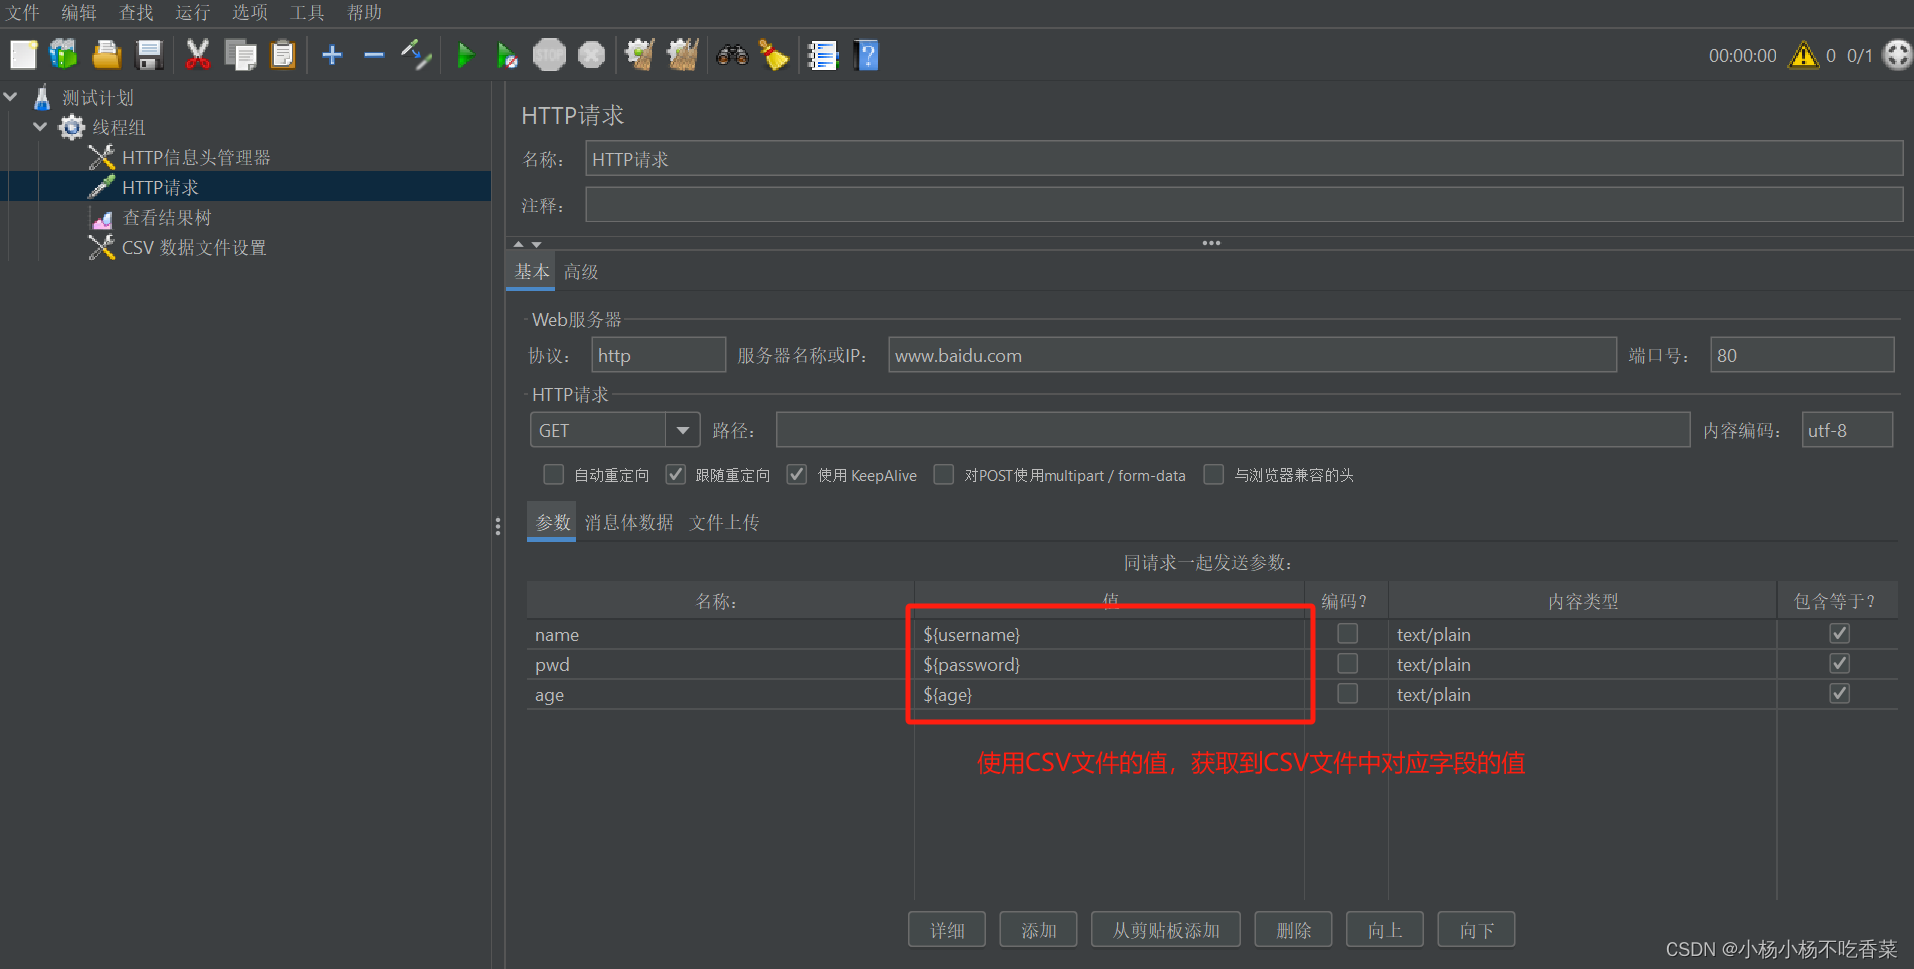Click the Reset search icon
Screen dimensions: 1914x969
click(x=774, y=55)
